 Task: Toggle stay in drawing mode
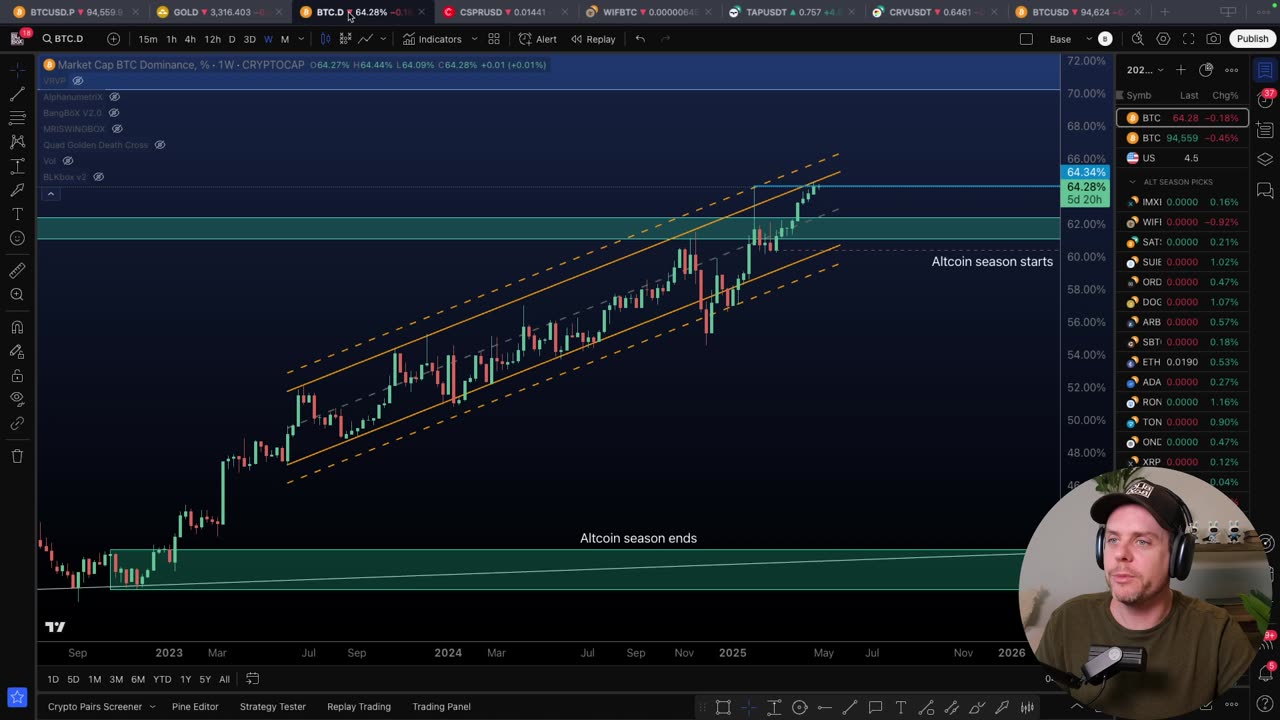point(17,352)
